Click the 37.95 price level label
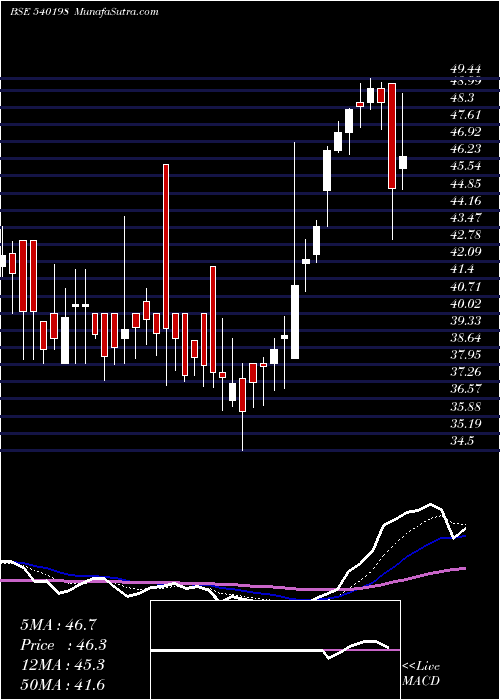Screen dimensions: 500x700 (x=466, y=355)
